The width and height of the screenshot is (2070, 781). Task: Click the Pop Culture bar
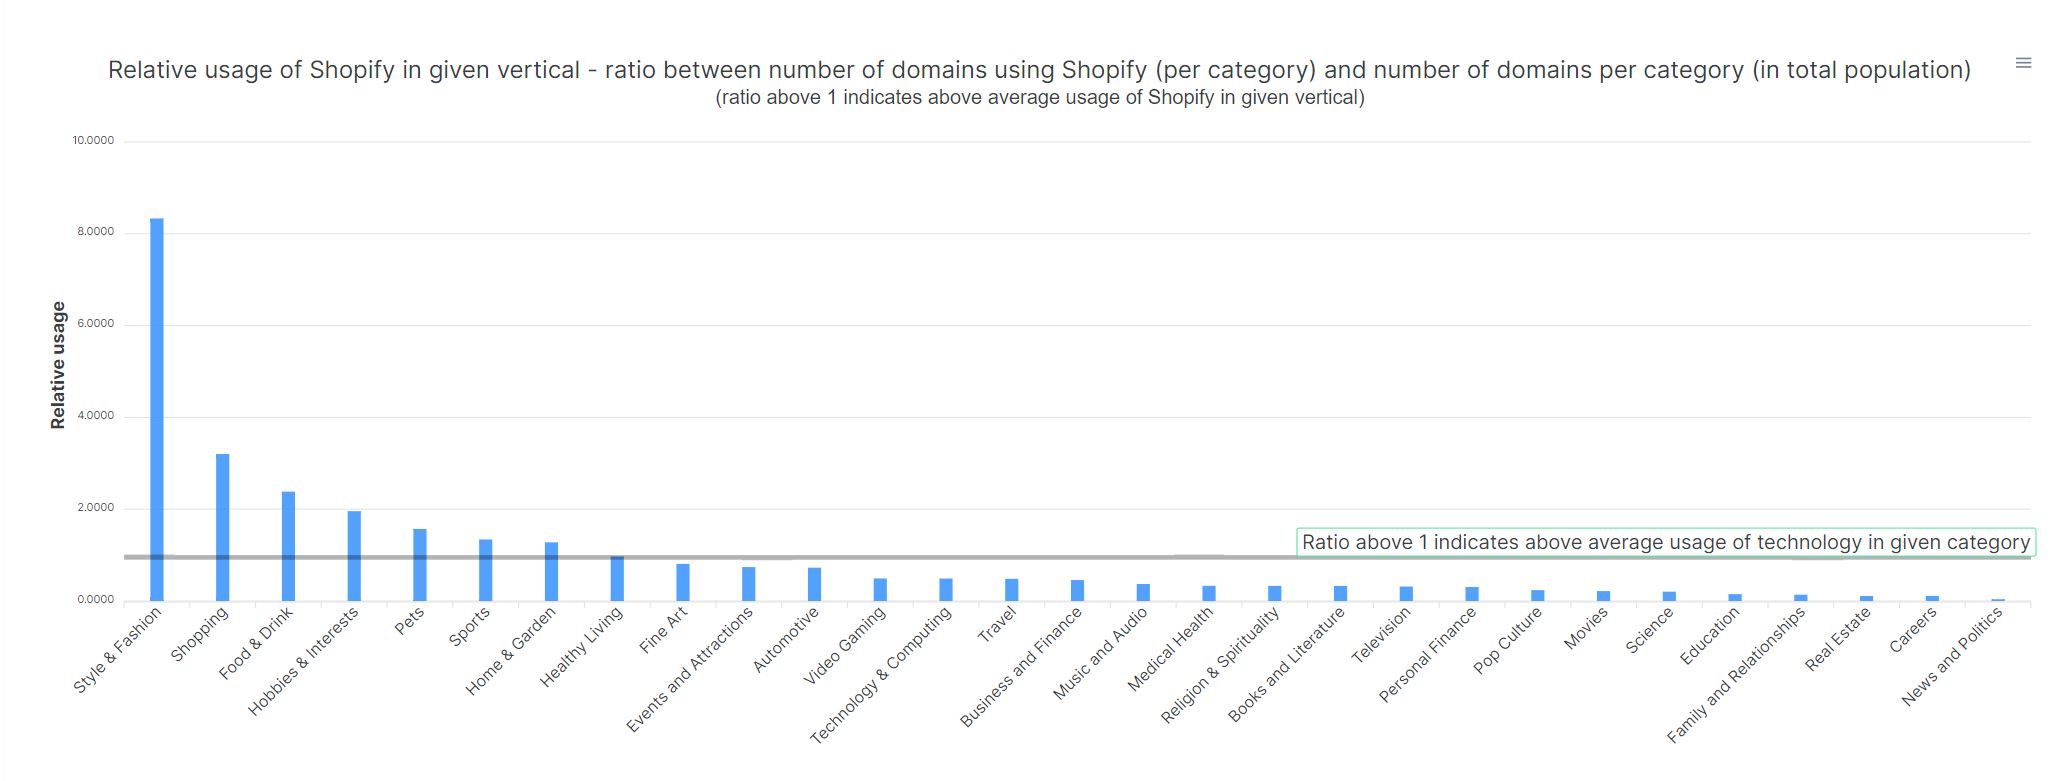pyautogui.click(x=1538, y=596)
